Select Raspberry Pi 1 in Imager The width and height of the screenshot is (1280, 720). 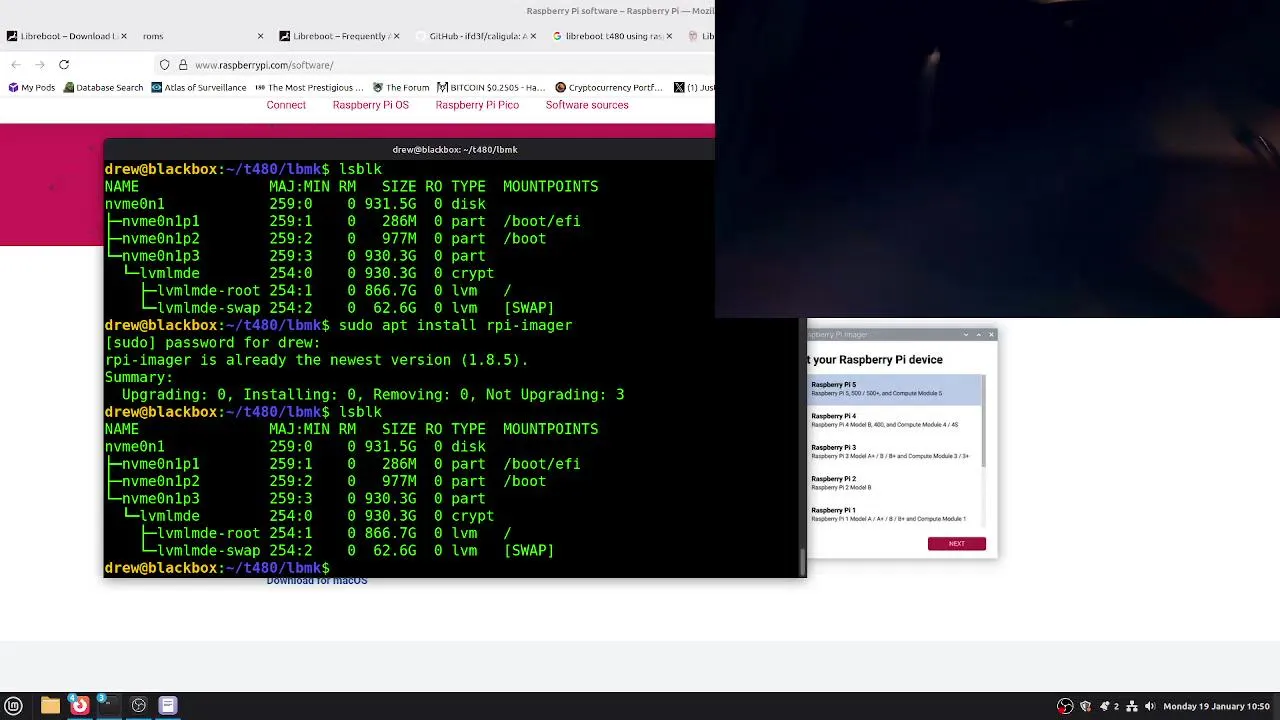(895, 514)
